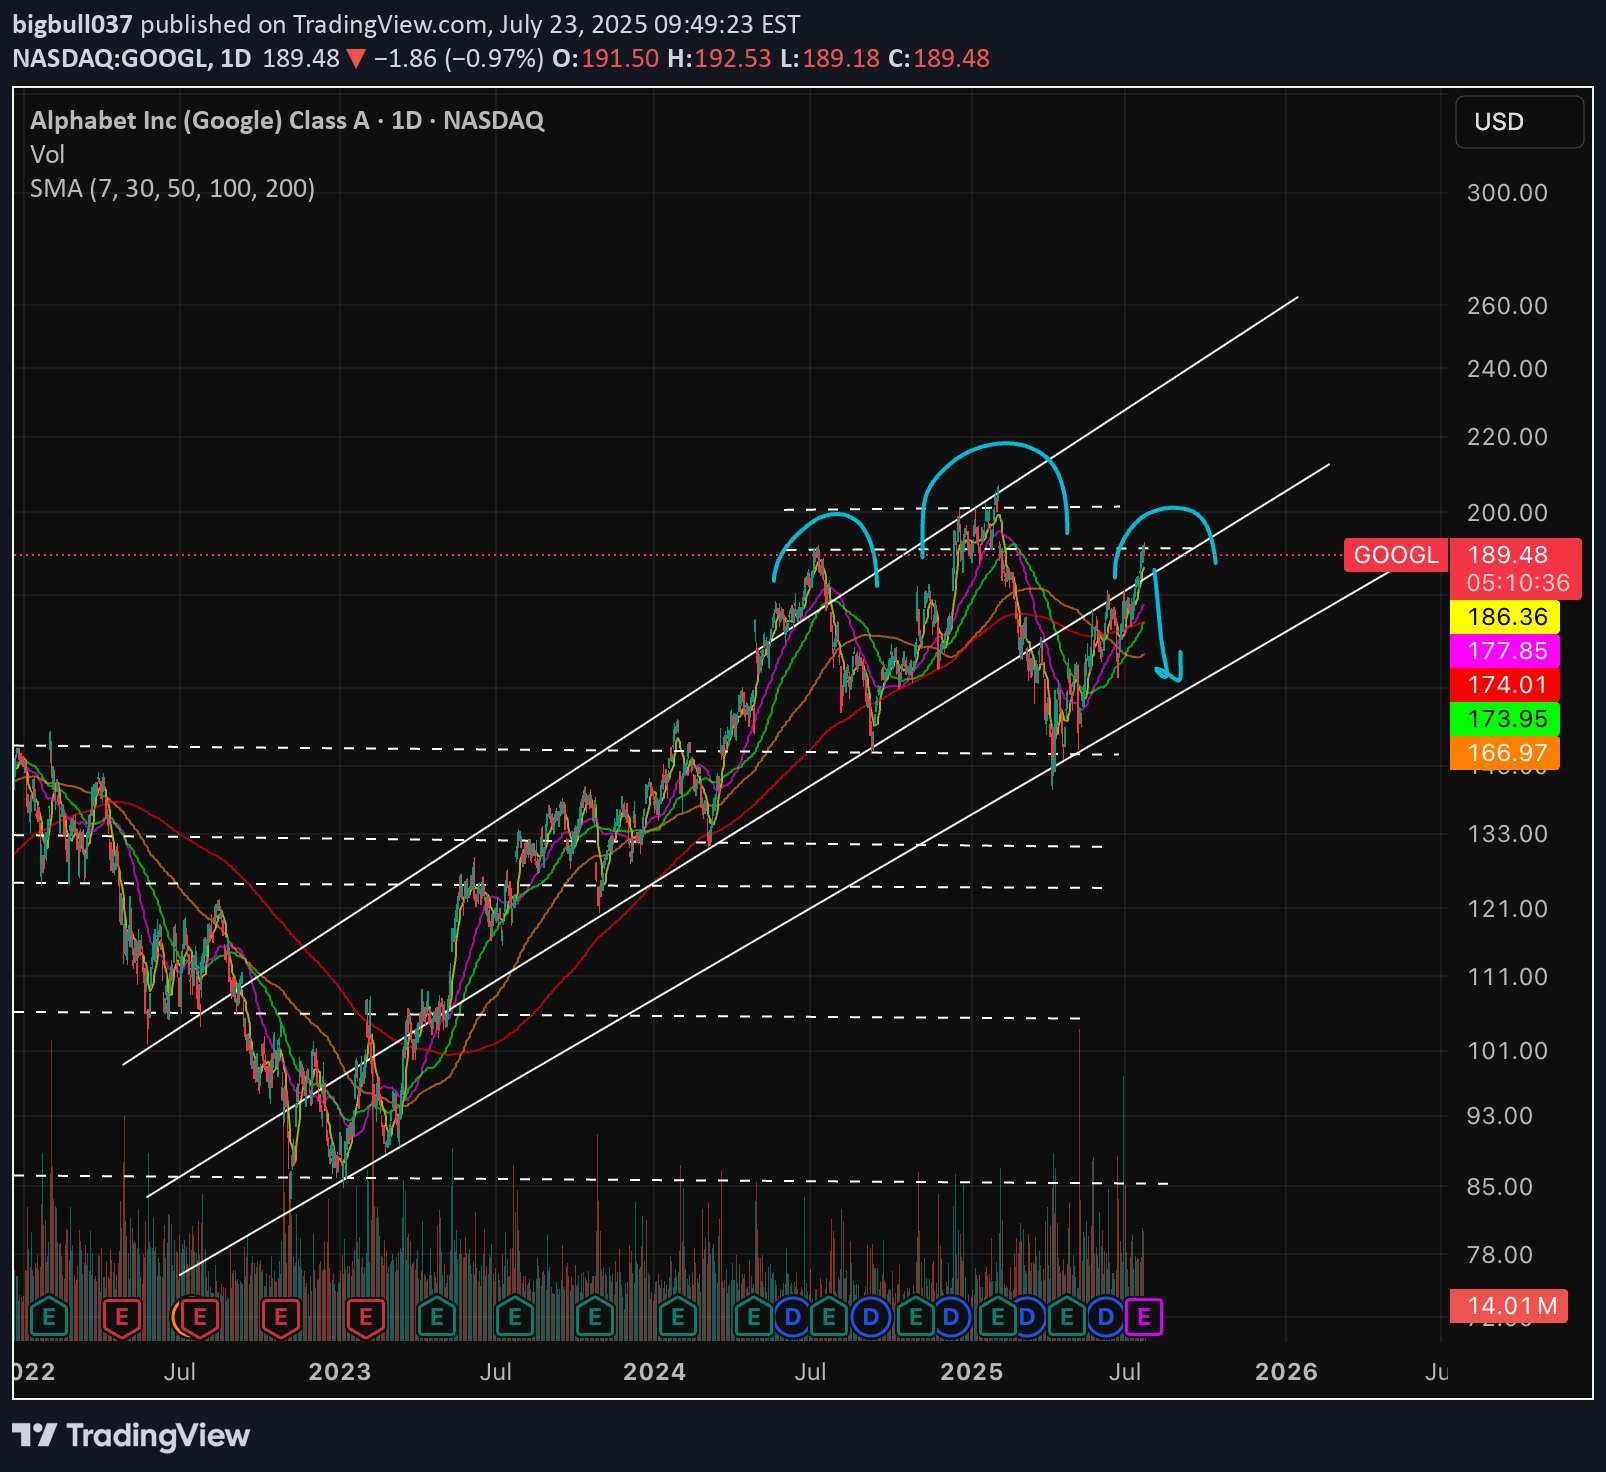This screenshot has height=1472, width=1606.
Task: Click the Vol indicator legend
Action: (47, 155)
